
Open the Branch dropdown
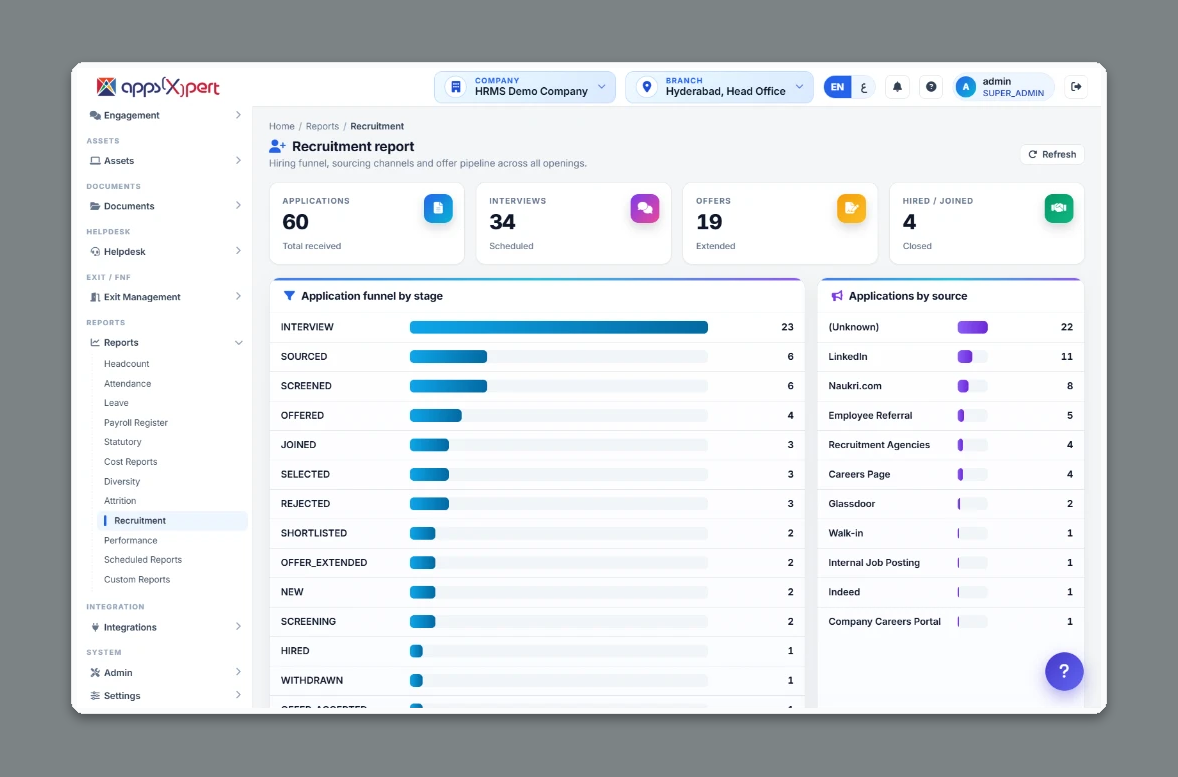click(719, 87)
